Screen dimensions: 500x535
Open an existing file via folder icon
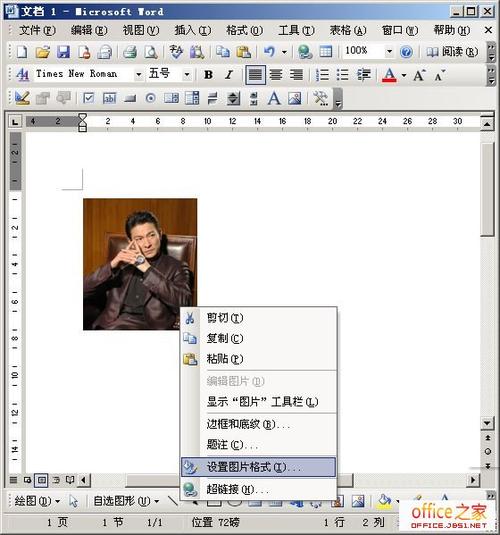click(43, 52)
